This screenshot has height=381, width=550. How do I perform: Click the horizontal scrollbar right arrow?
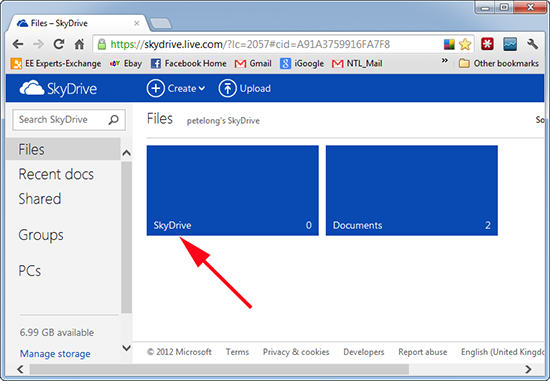(x=529, y=369)
